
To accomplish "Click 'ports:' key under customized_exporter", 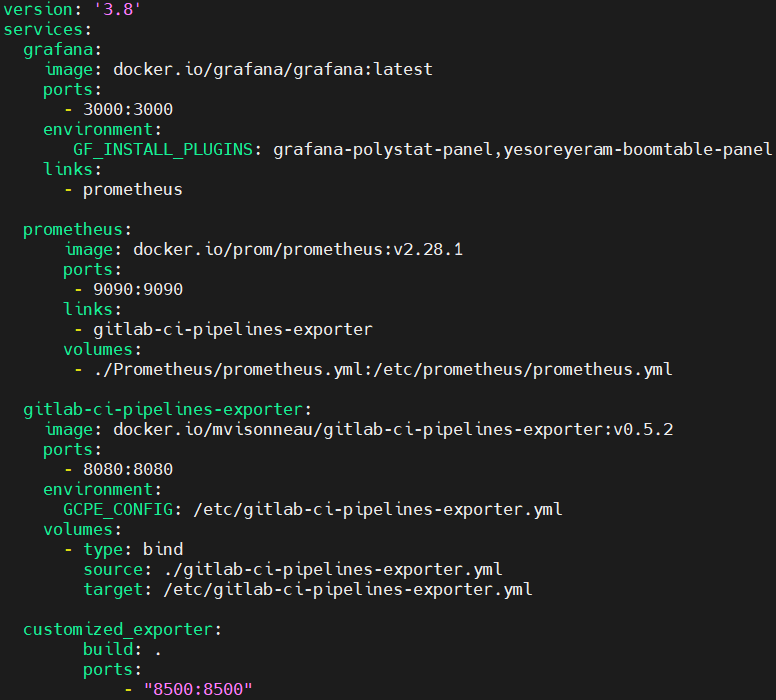I will click(112, 670).
